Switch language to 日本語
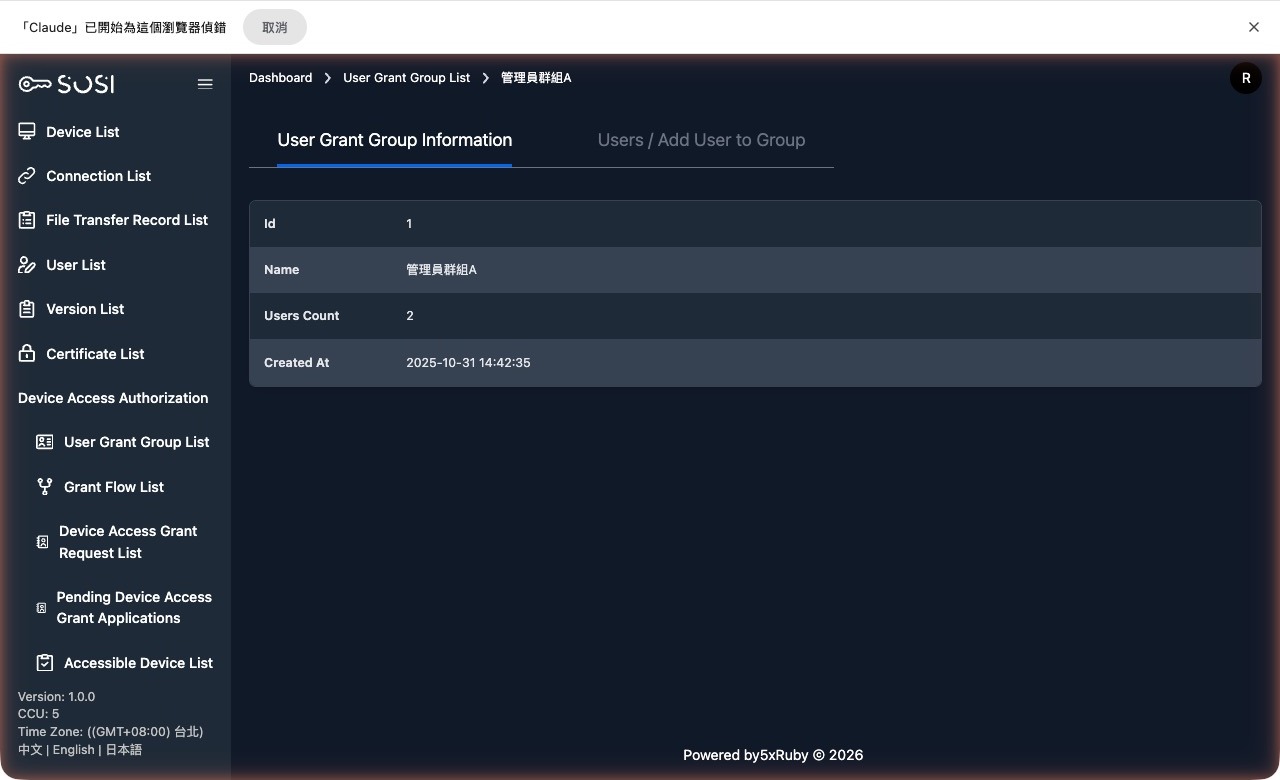The image size is (1280, 780). pyautogui.click(x=124, y=750)
